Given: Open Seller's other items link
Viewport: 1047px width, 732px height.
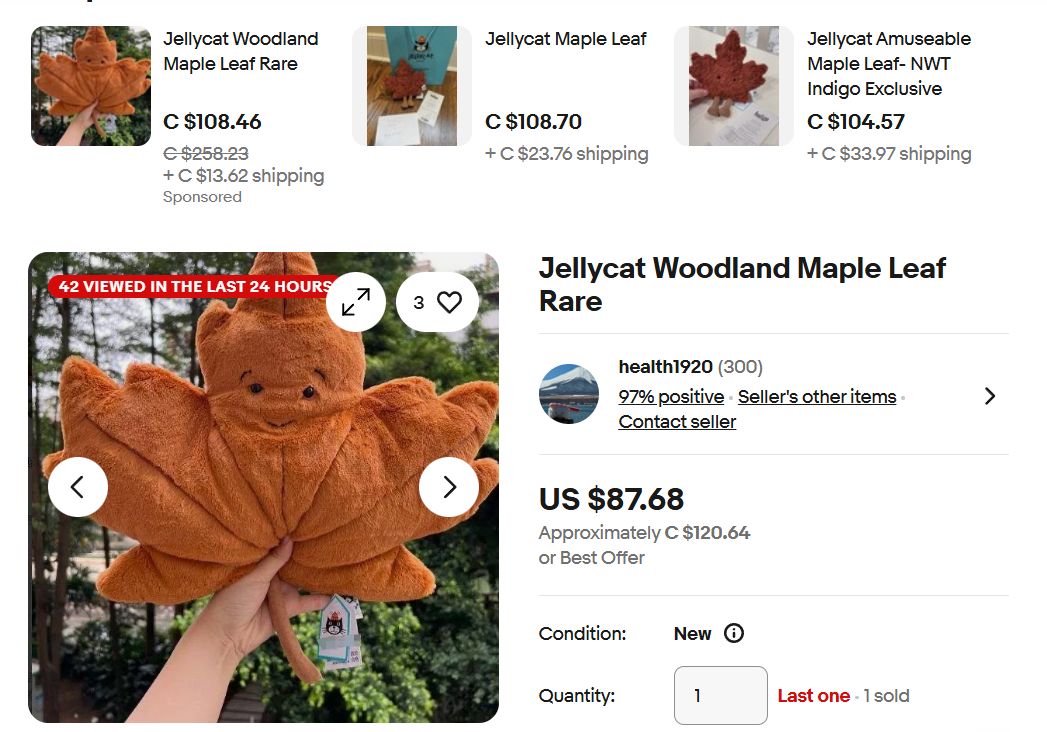Looking at the screenshot, I should (817, 397).
